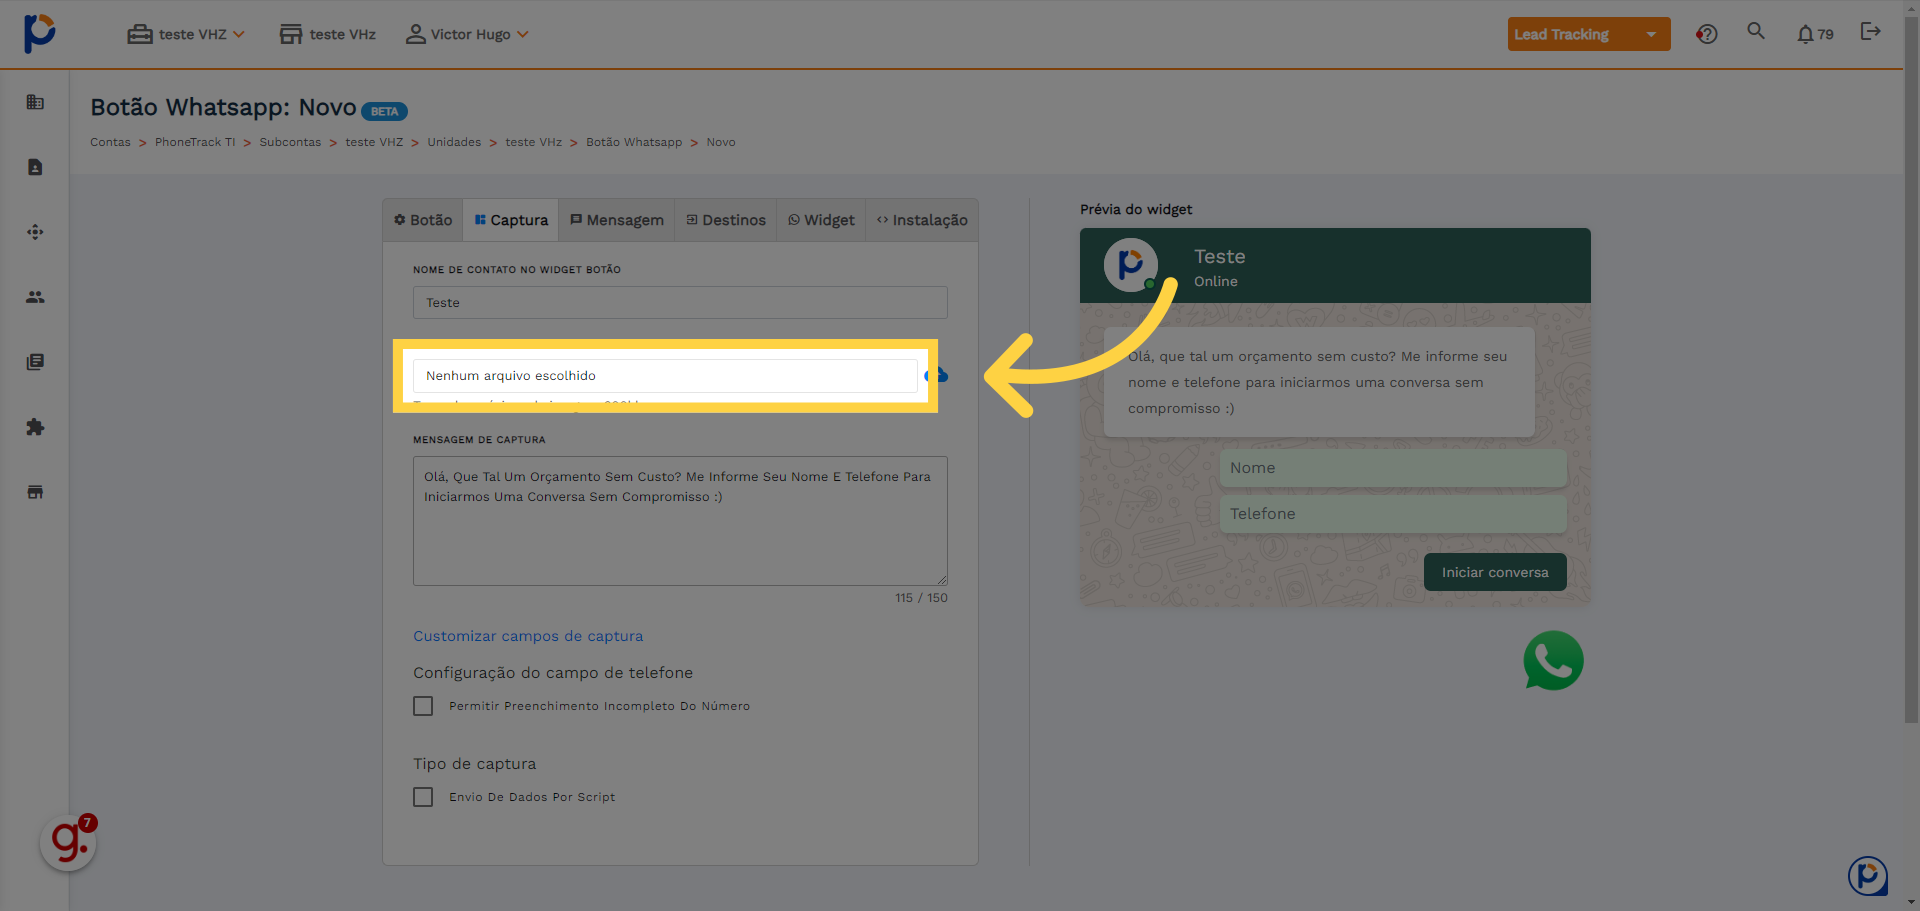
Task: Click the cloud upload icon
Action: [x=938, y=376]
